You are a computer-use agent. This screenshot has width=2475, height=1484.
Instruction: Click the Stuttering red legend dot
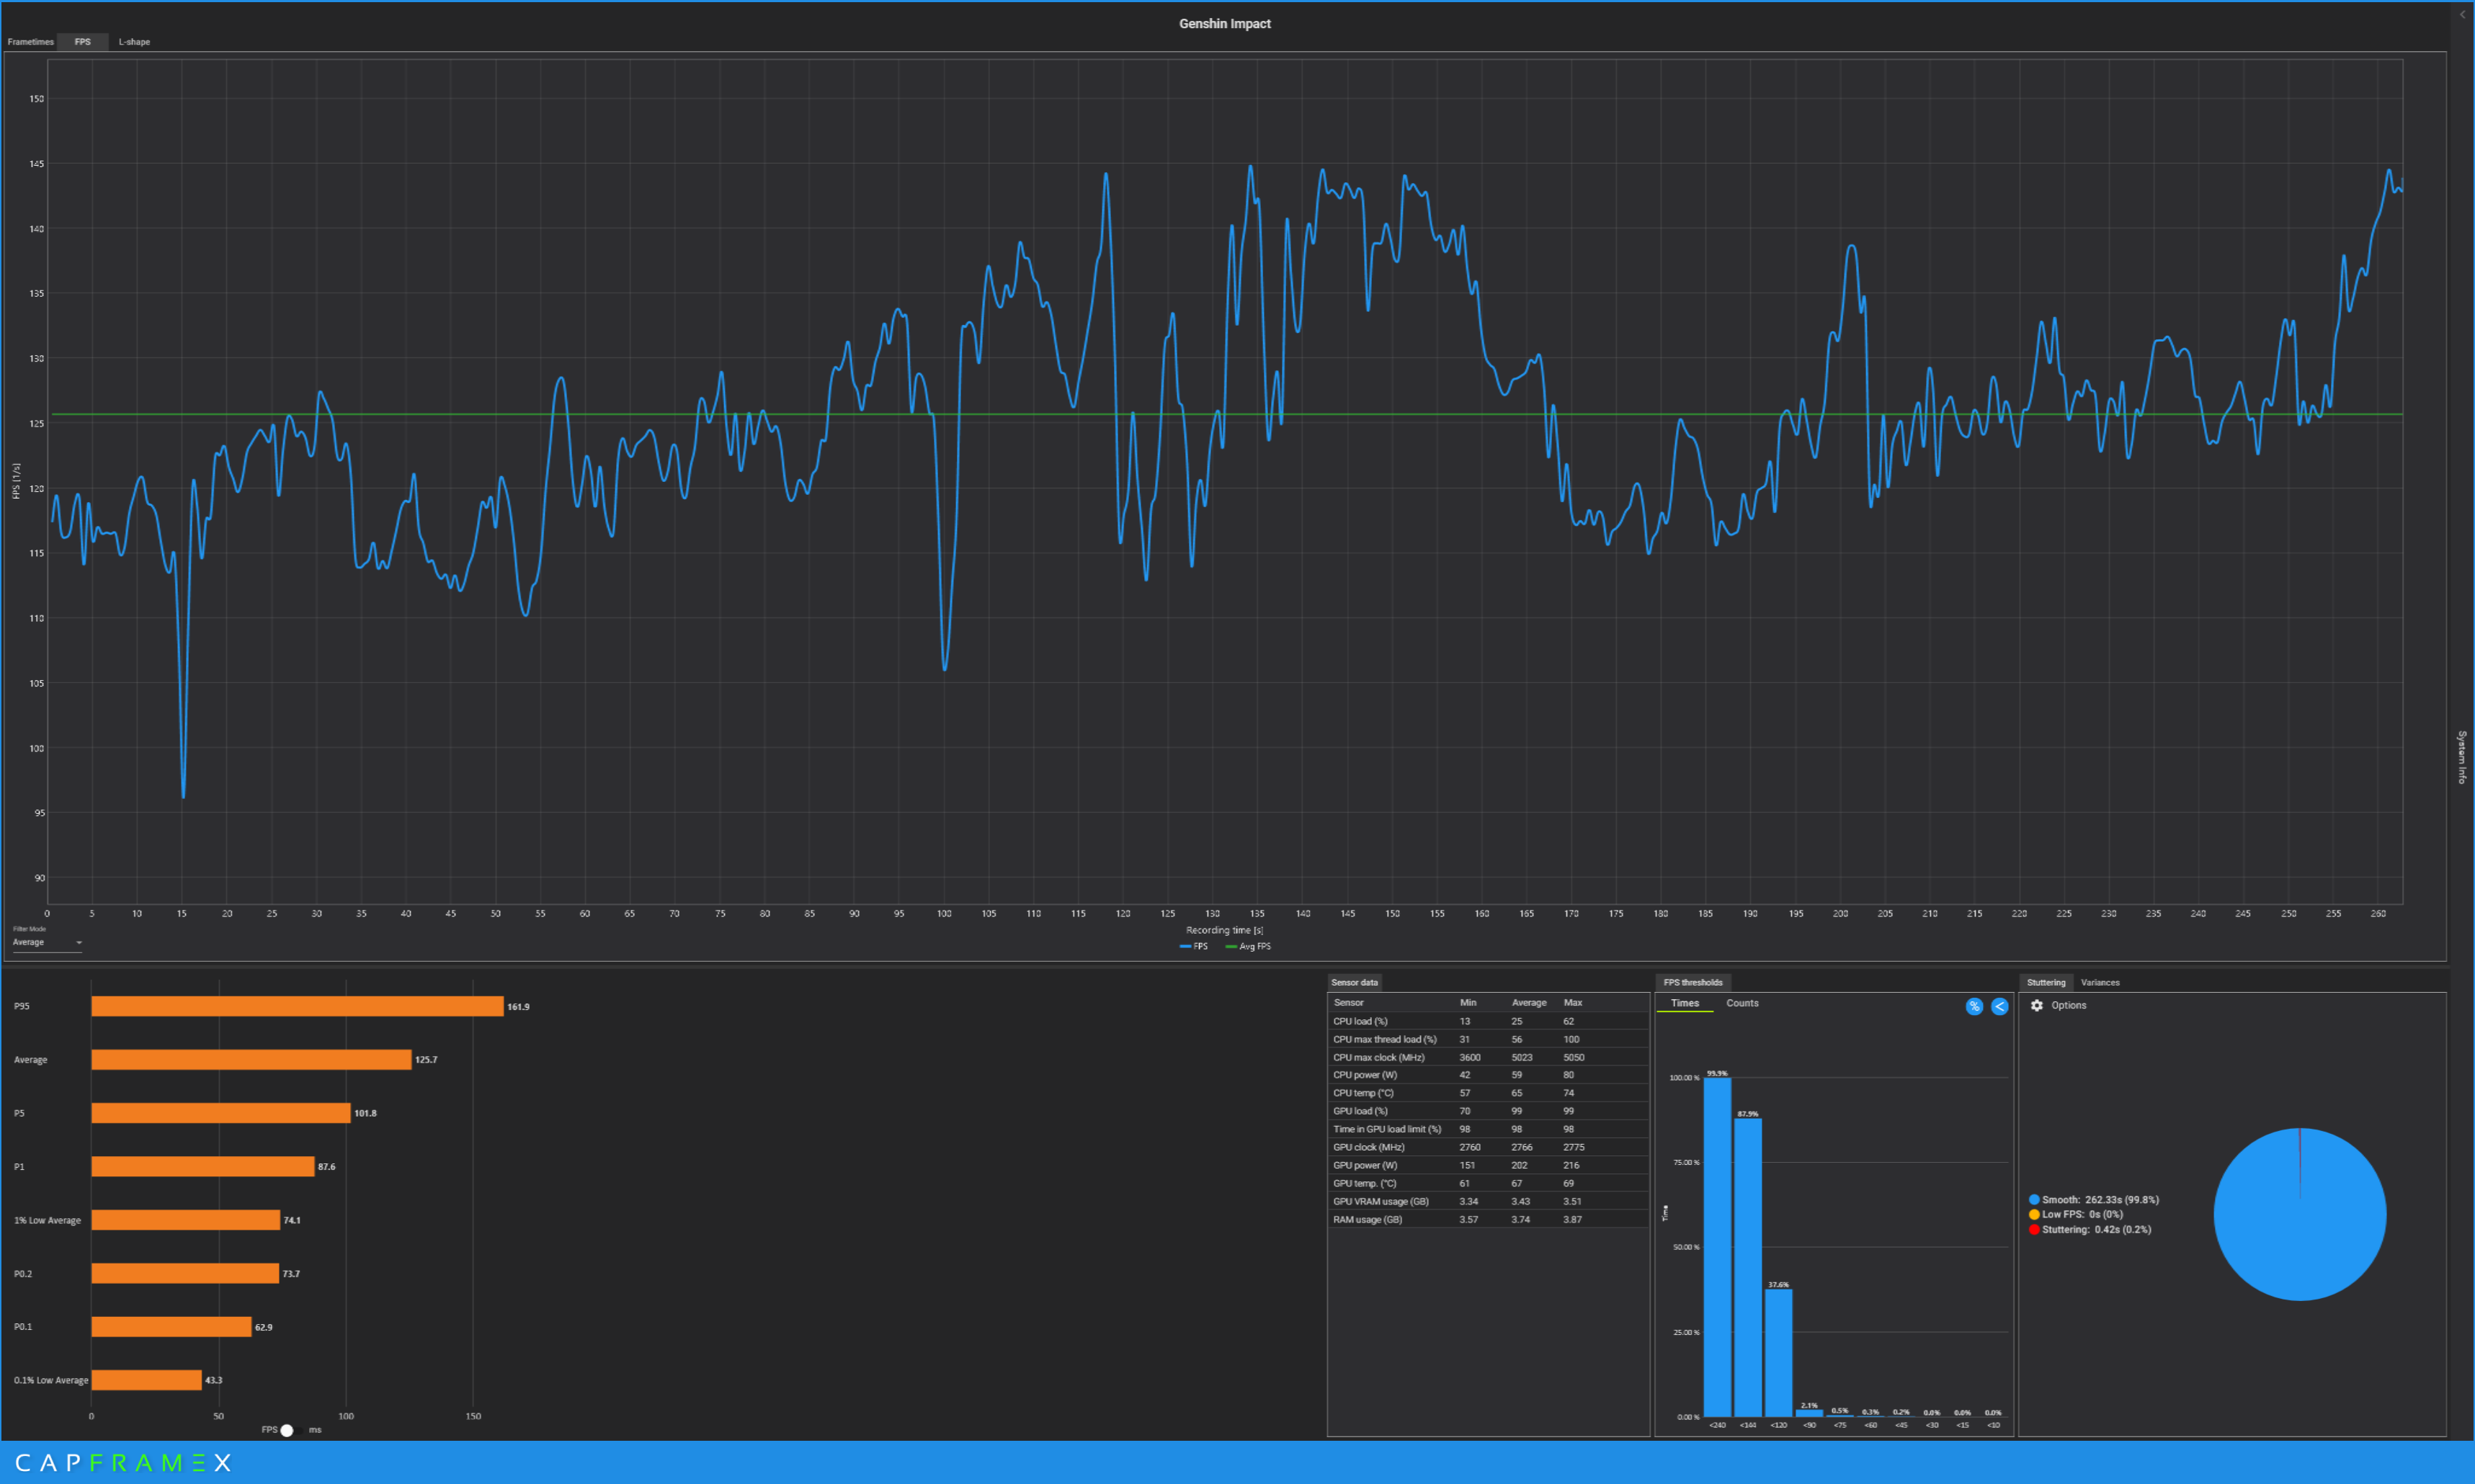[2034, 1229]
